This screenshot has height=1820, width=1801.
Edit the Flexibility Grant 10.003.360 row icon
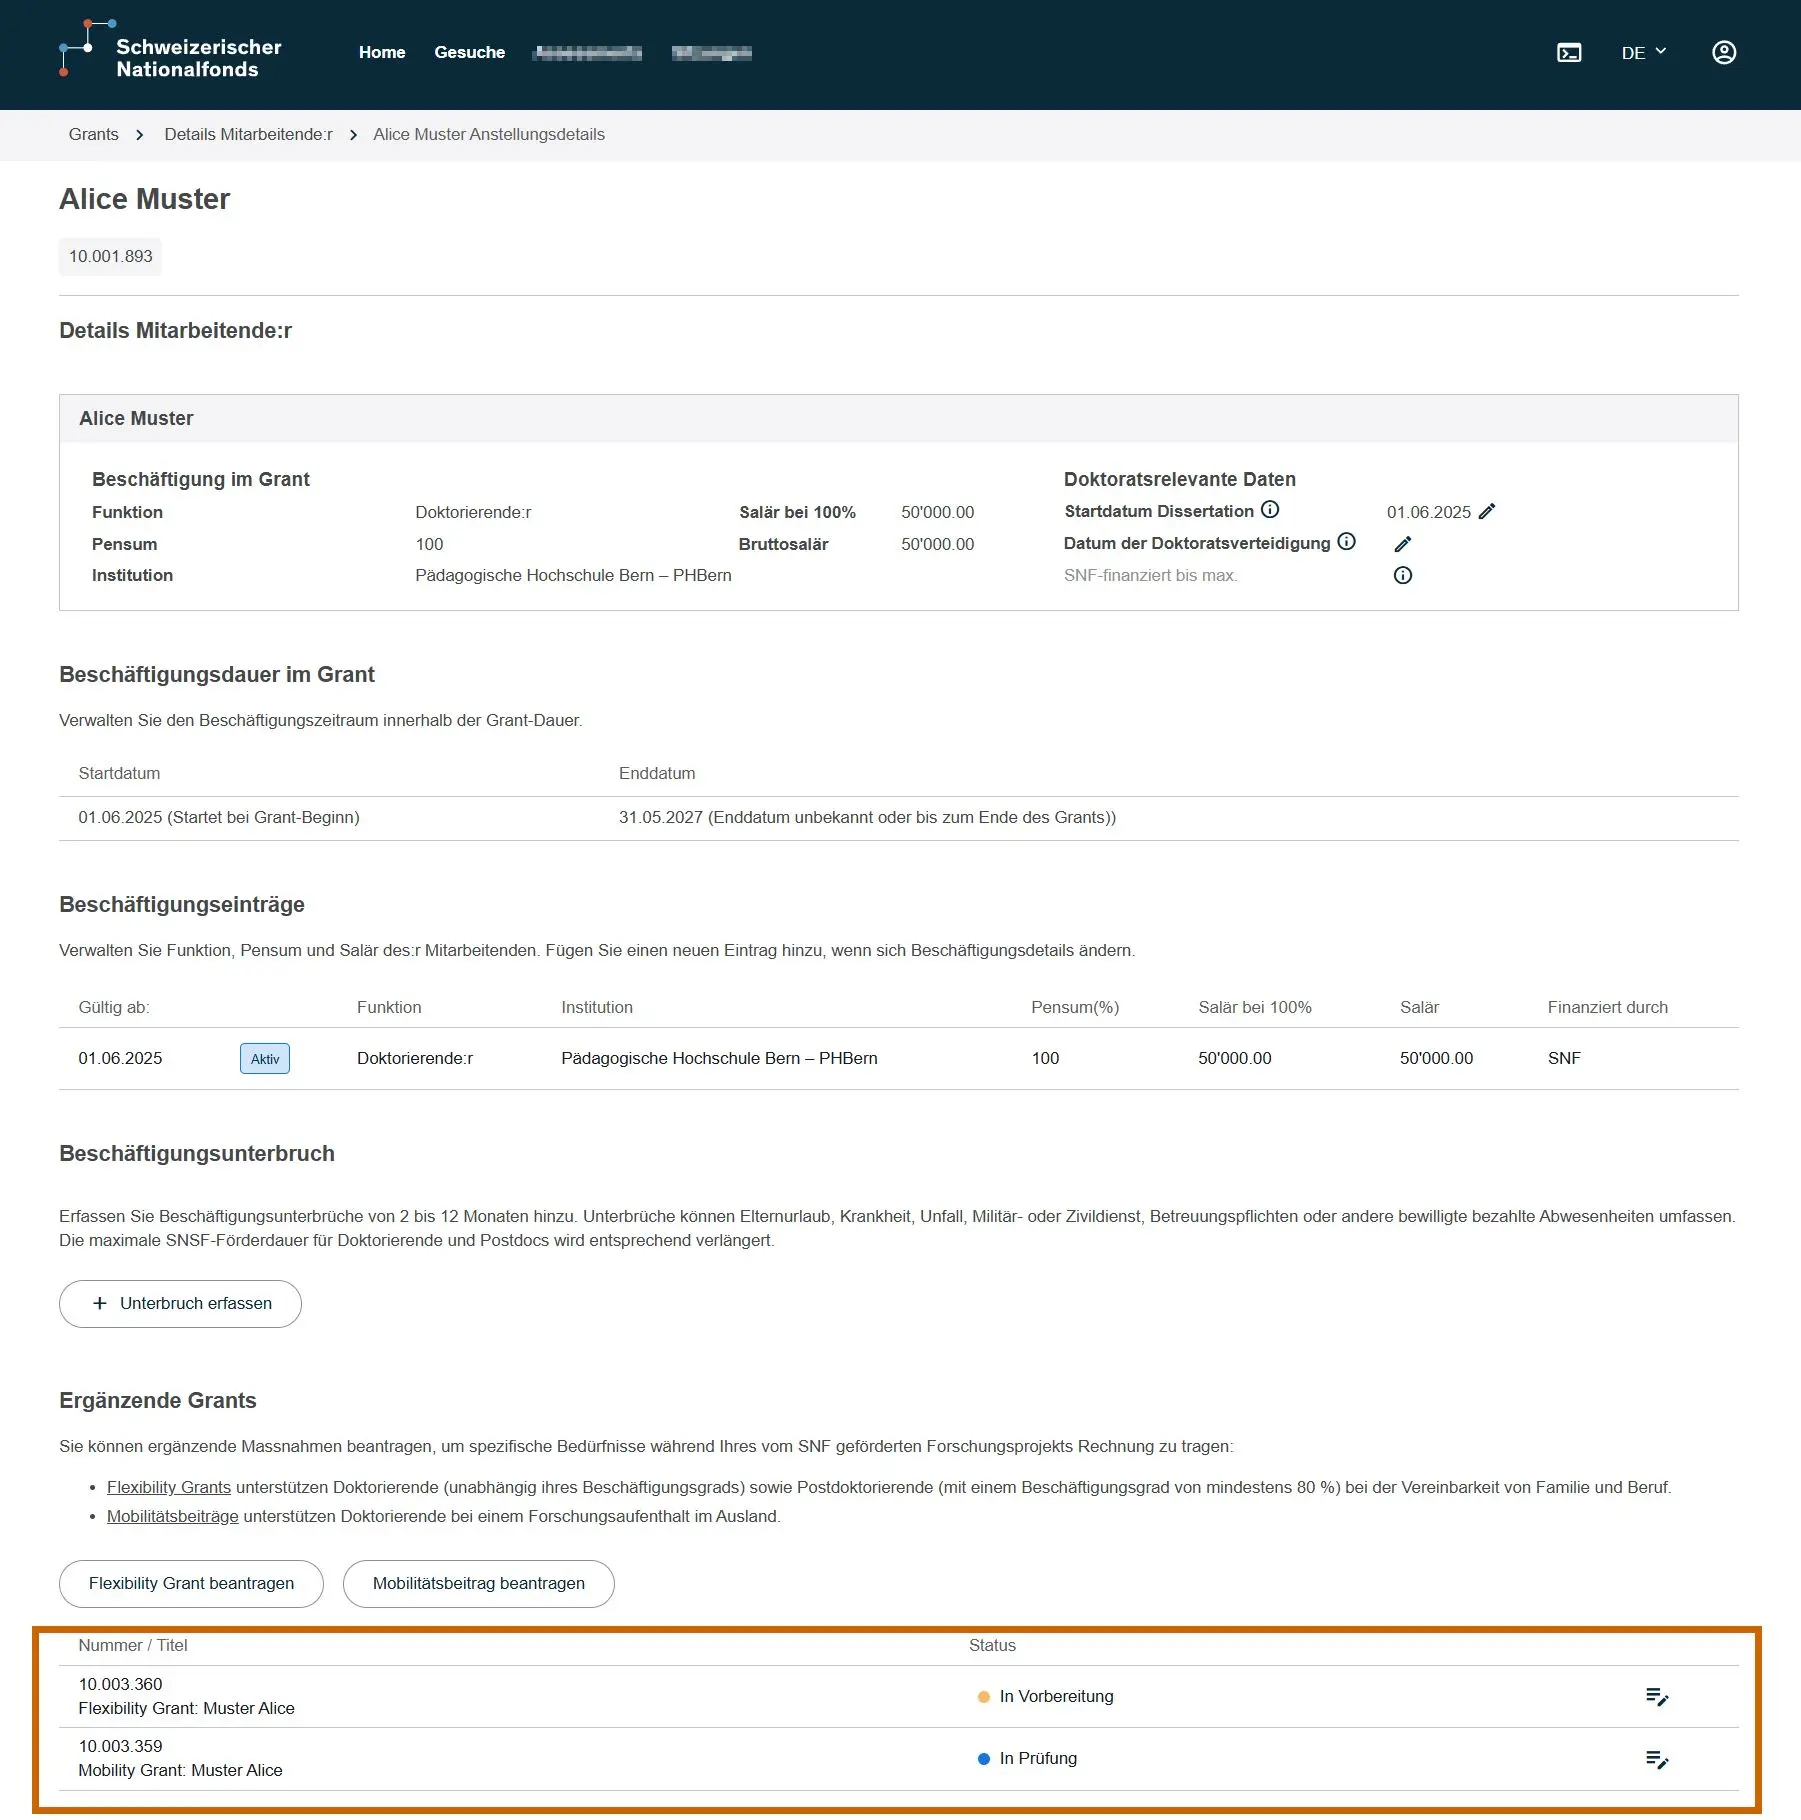[x=1657, y=1697]
